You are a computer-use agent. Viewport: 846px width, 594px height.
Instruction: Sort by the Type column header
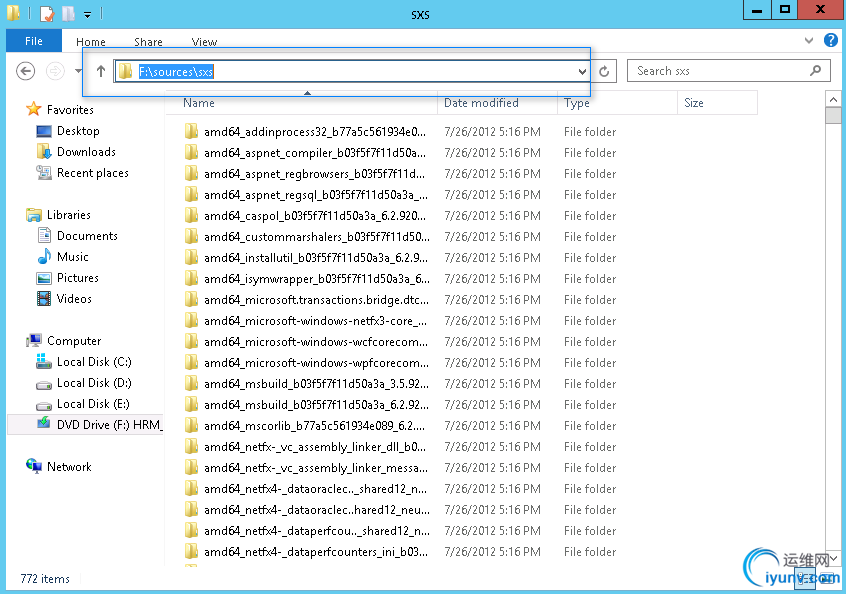pos(617,103)
